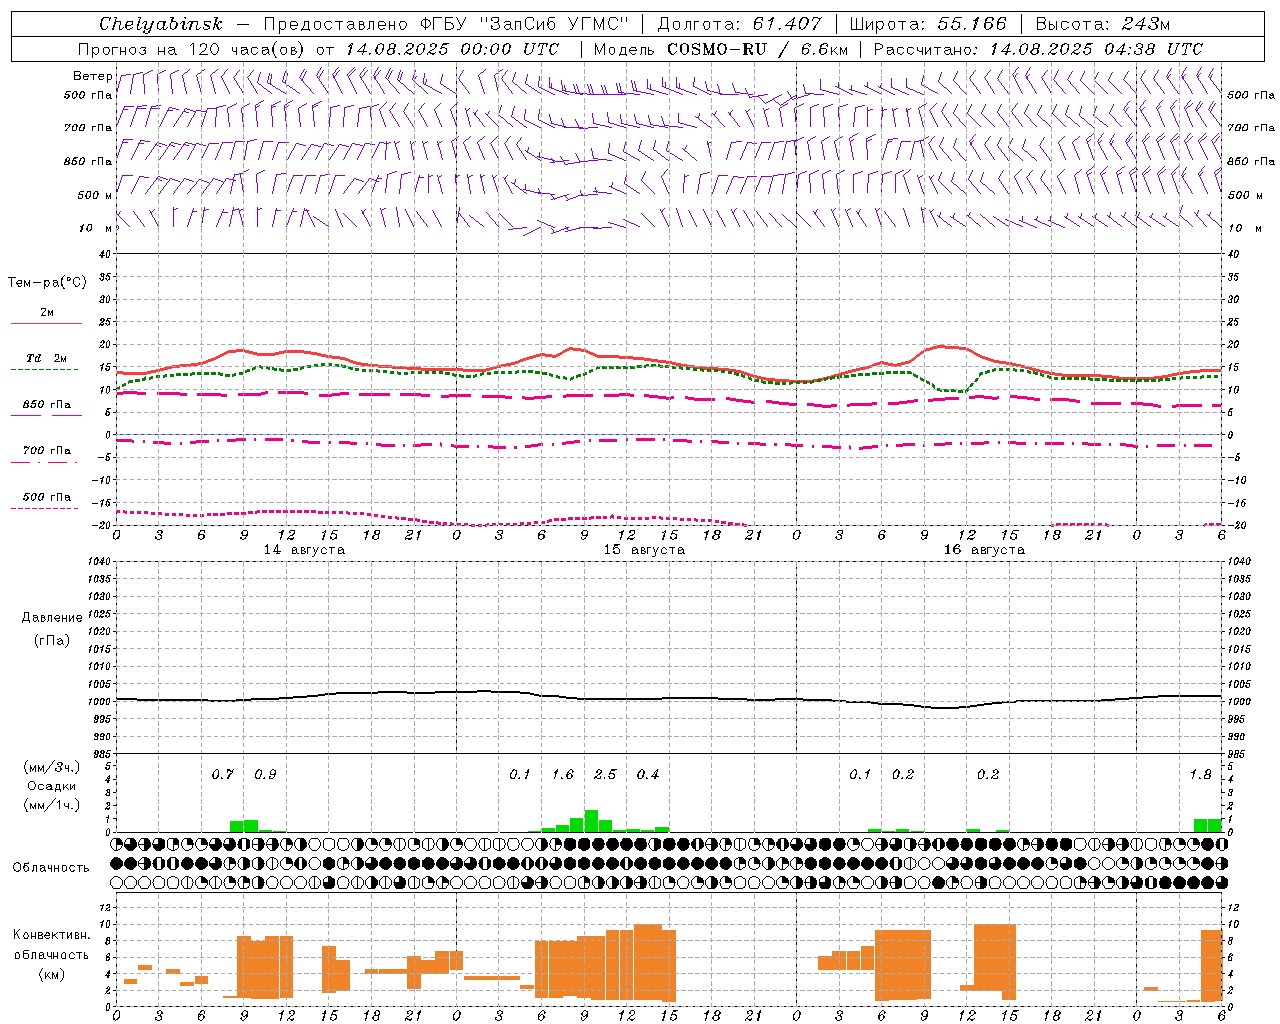Click the 'Ветер' wind panel label
This screenshot has height=1024, width=1280.
tap(92, 76)
